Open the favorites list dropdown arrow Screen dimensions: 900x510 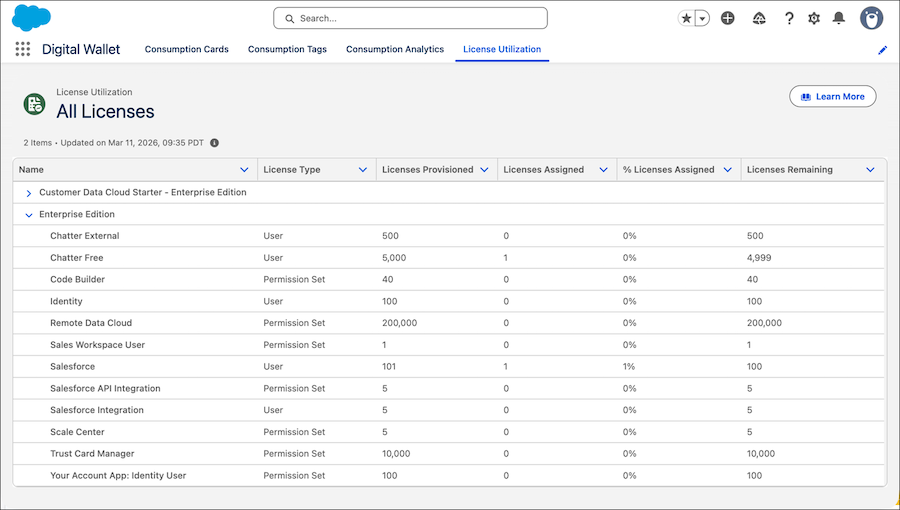(x=703, y=18)
